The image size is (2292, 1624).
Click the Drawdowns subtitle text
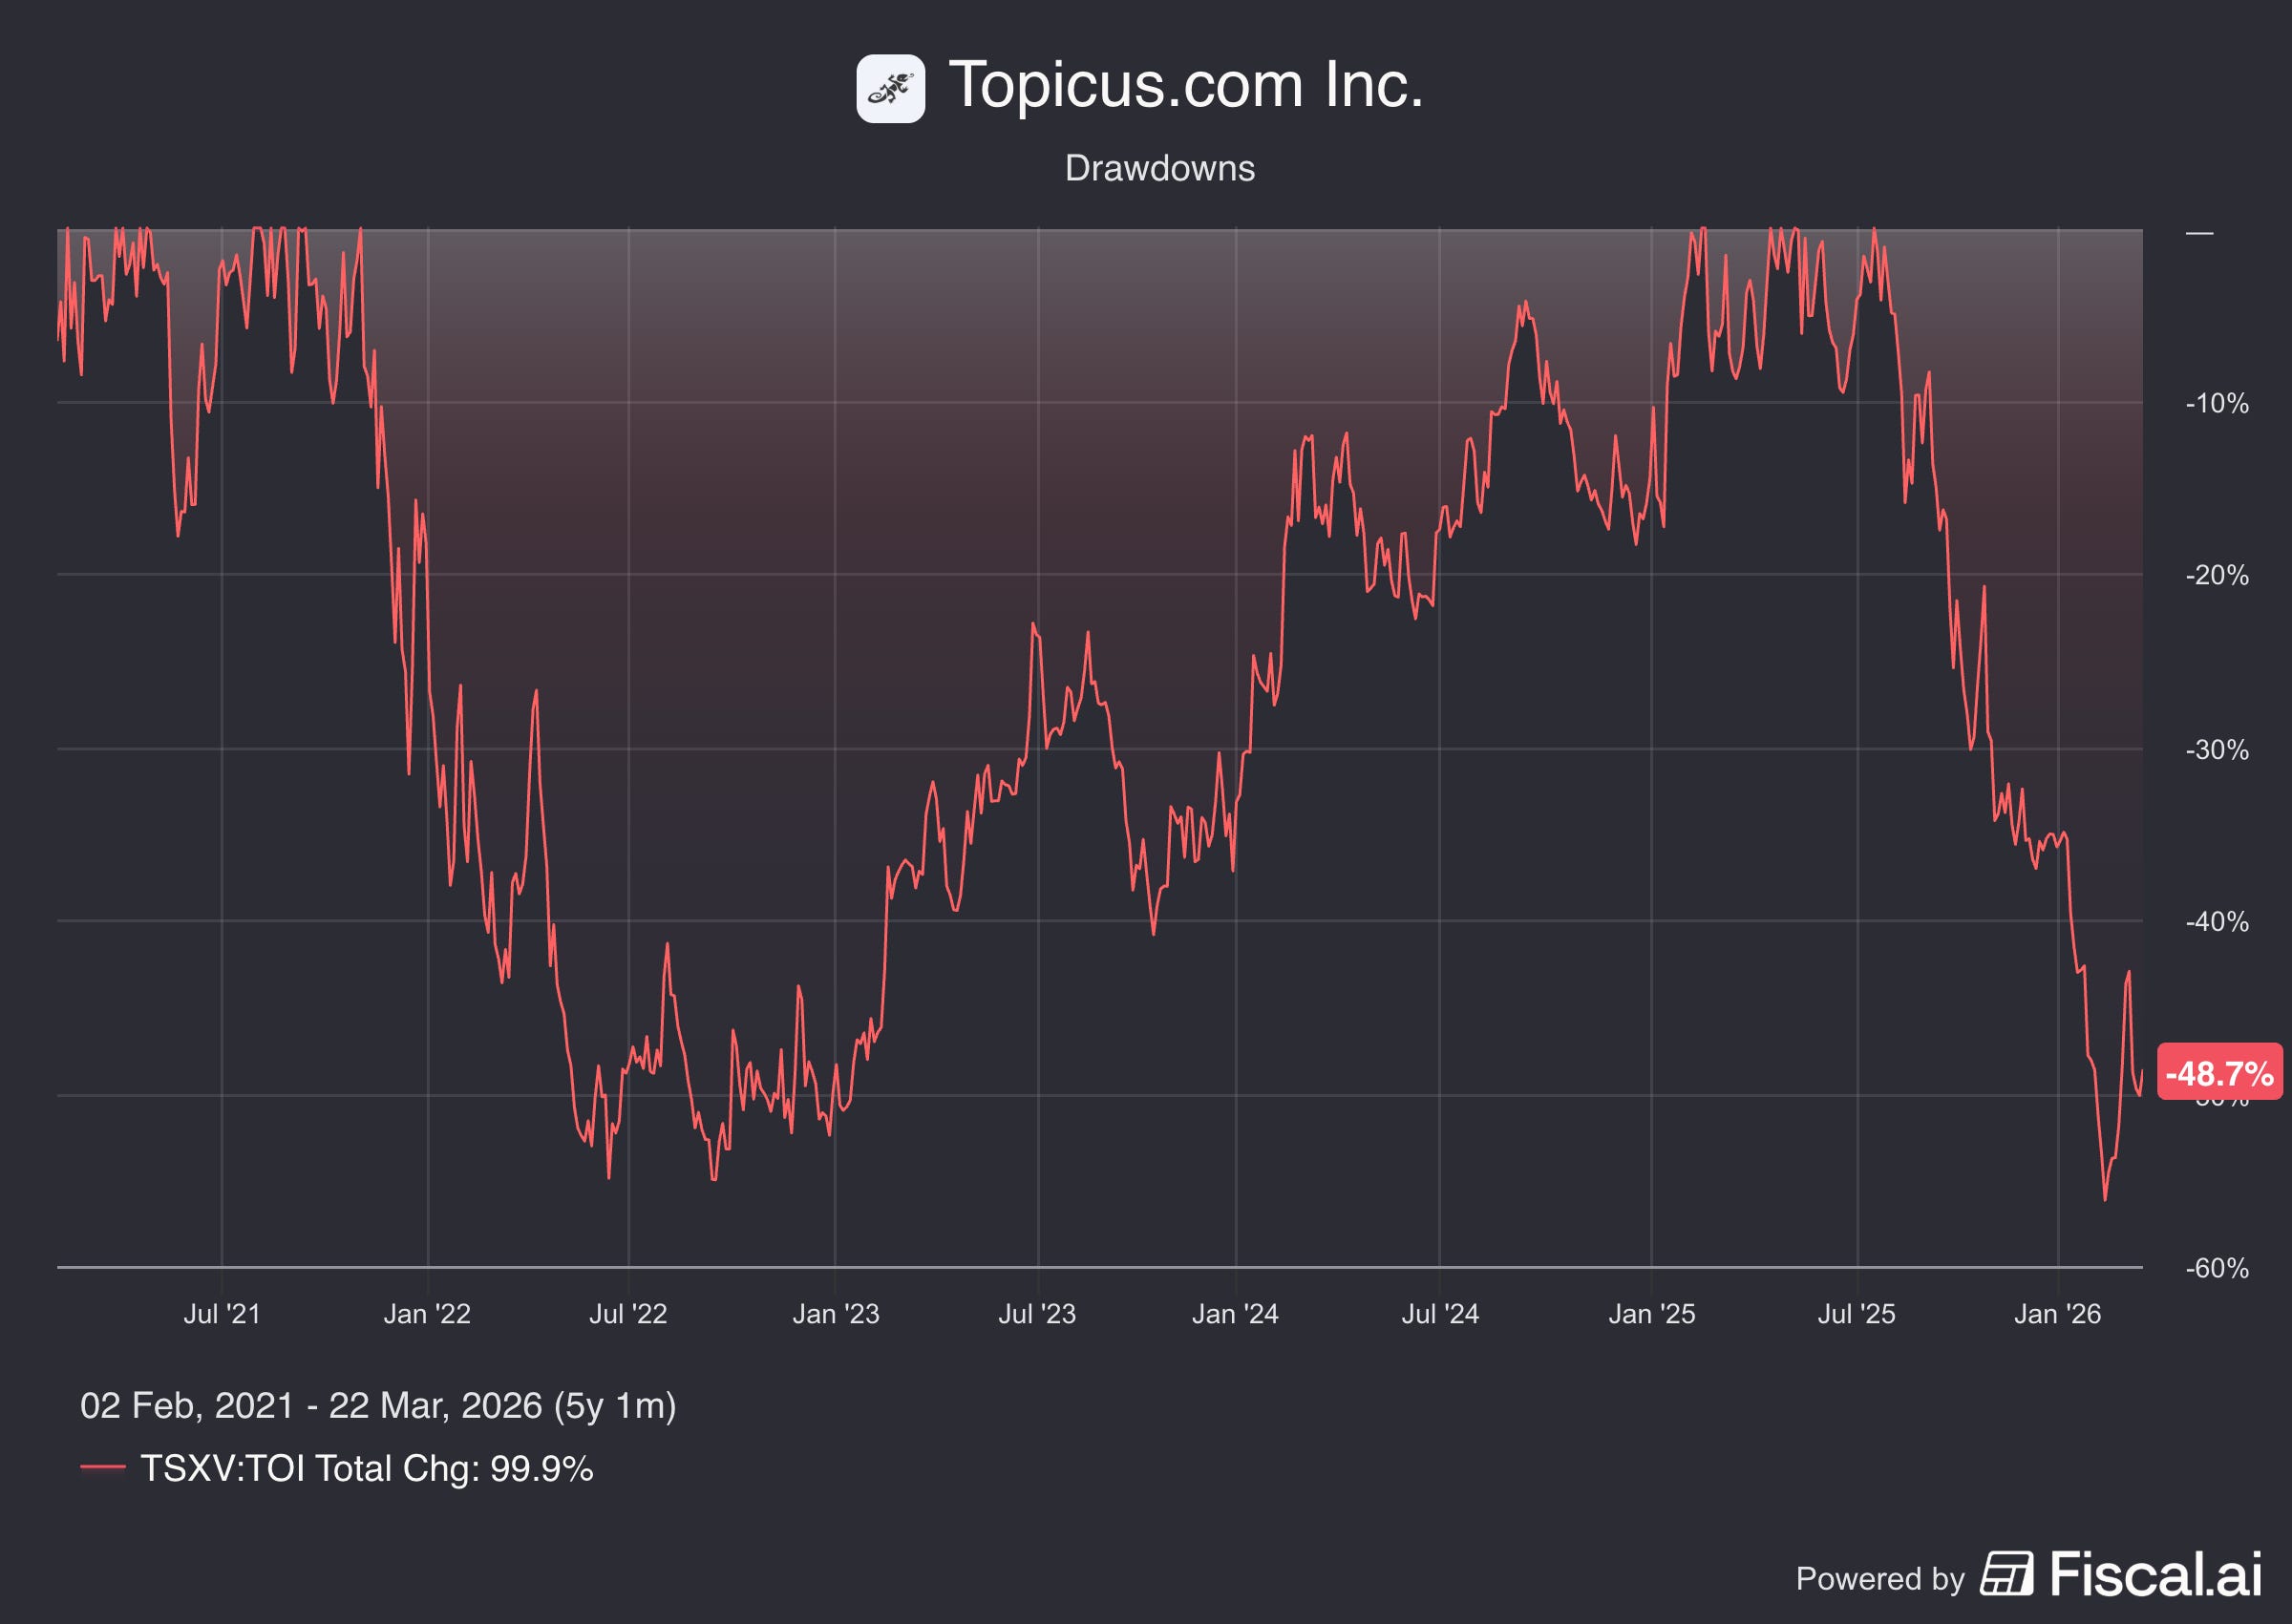1159,168
